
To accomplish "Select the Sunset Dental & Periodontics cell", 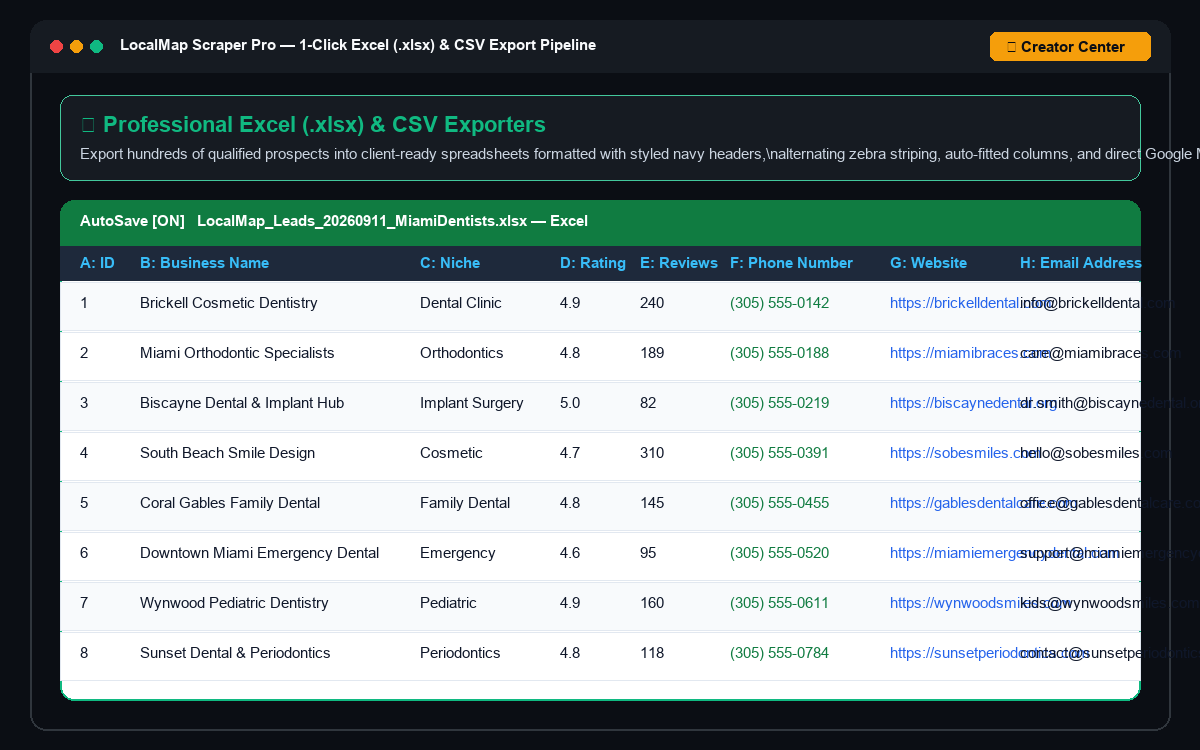I will click(x=235, y=653).
